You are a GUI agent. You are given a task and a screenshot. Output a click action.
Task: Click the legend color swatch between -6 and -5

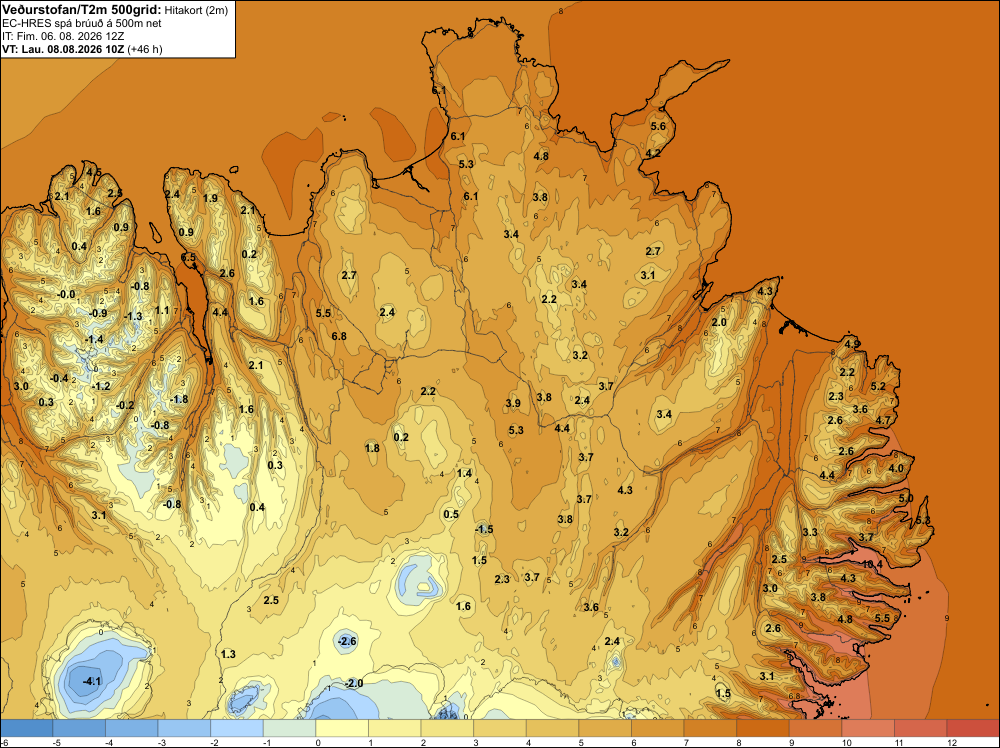point(26,728)
